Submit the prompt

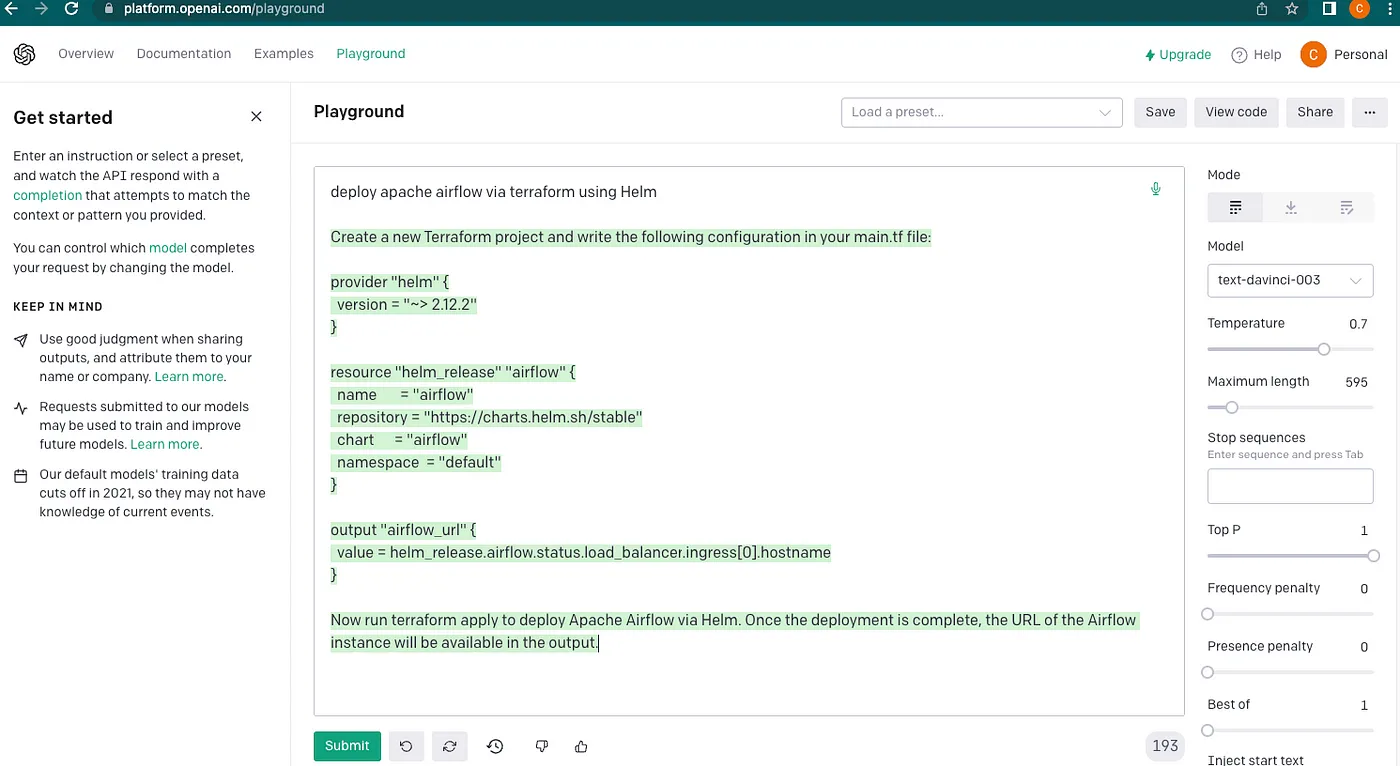click(x=347, y=746)
